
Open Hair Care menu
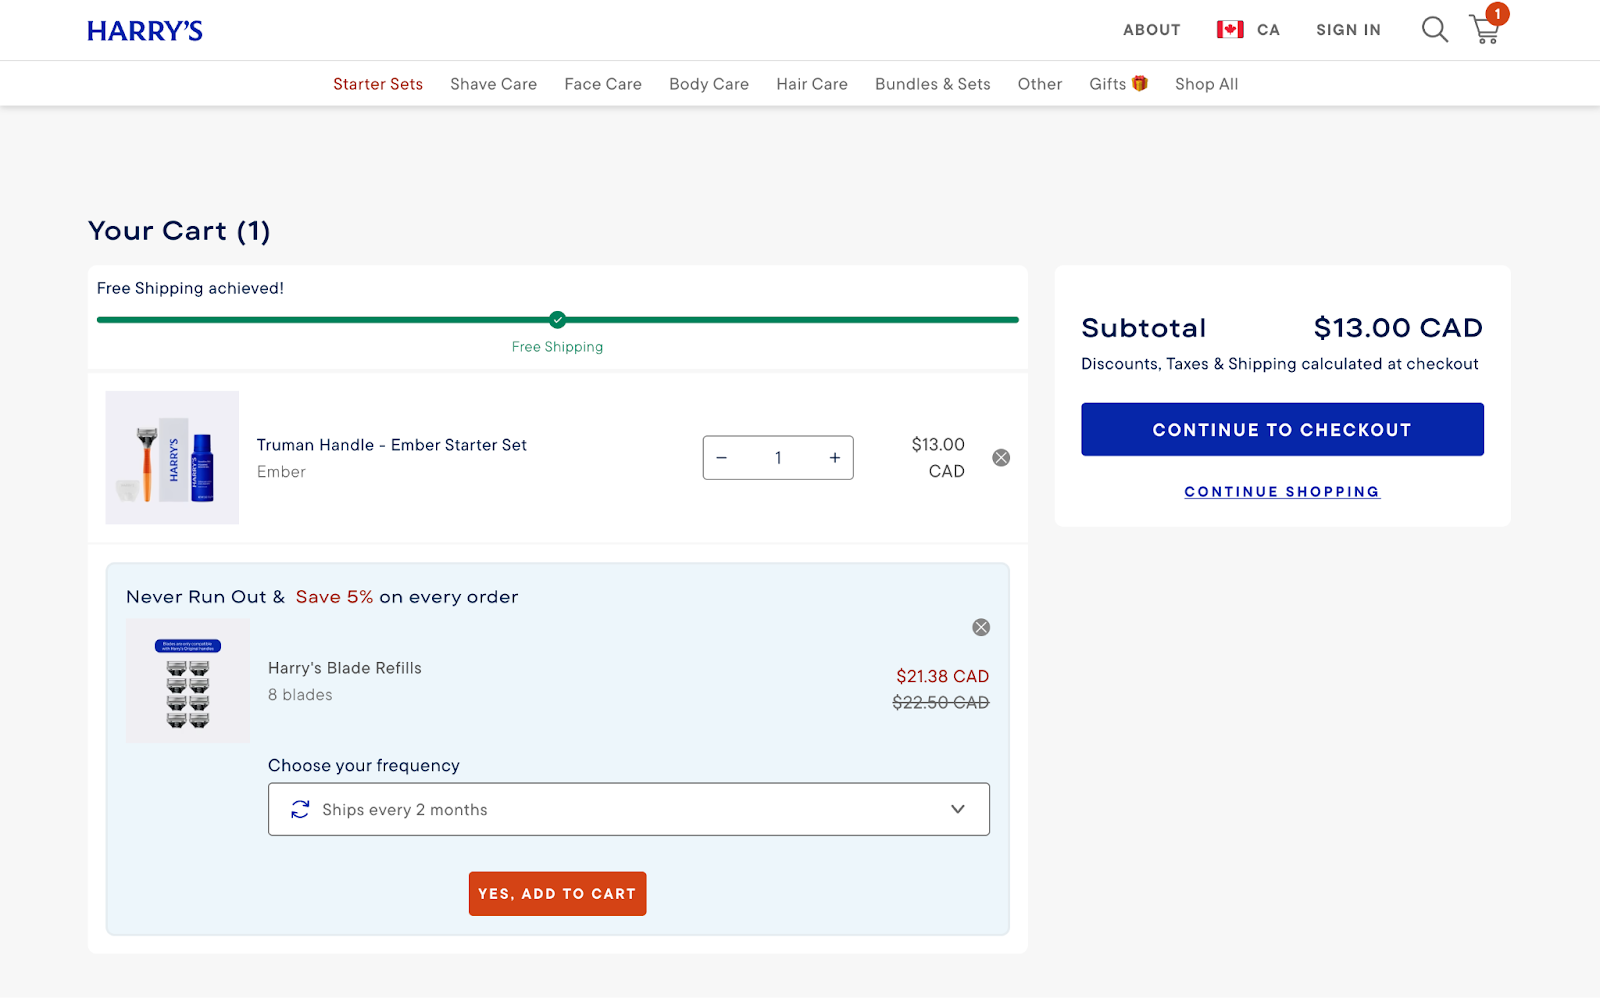click(812, 84)
